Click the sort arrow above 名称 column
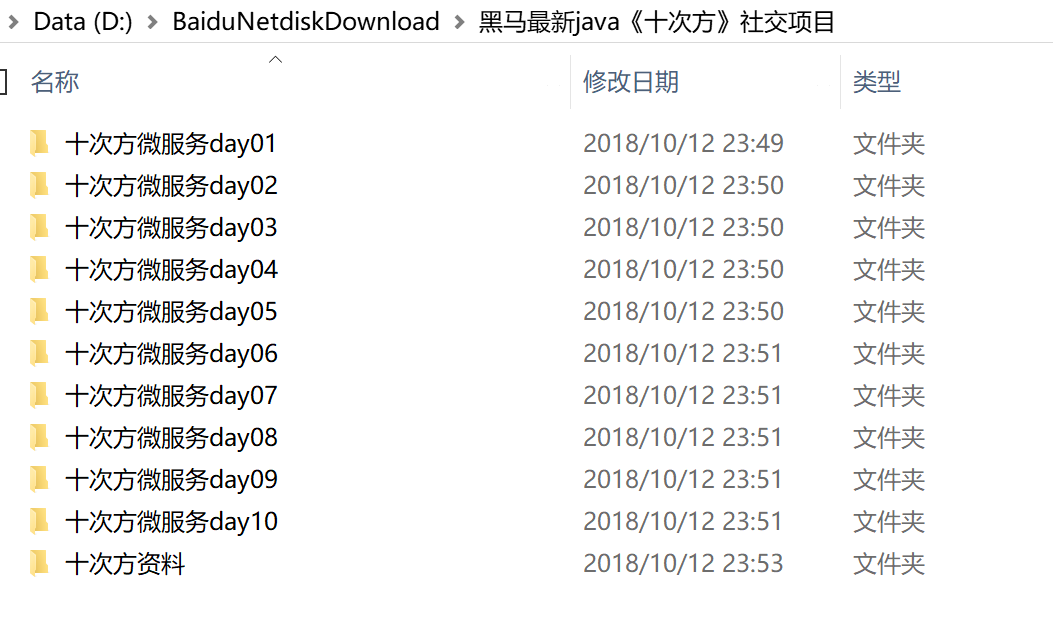The height and width of the screenshot is (642, 1053). [x=275, y=60]
